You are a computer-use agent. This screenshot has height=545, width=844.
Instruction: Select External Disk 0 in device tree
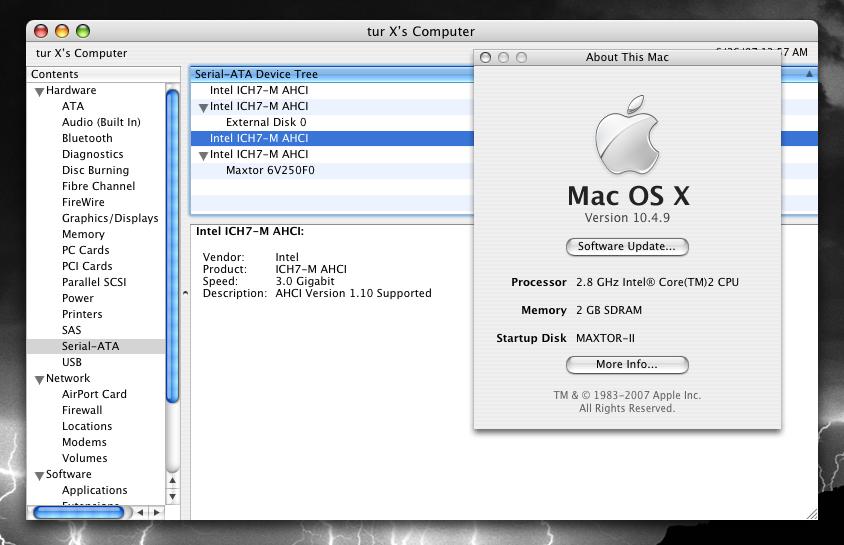click(x=332, y=122)
